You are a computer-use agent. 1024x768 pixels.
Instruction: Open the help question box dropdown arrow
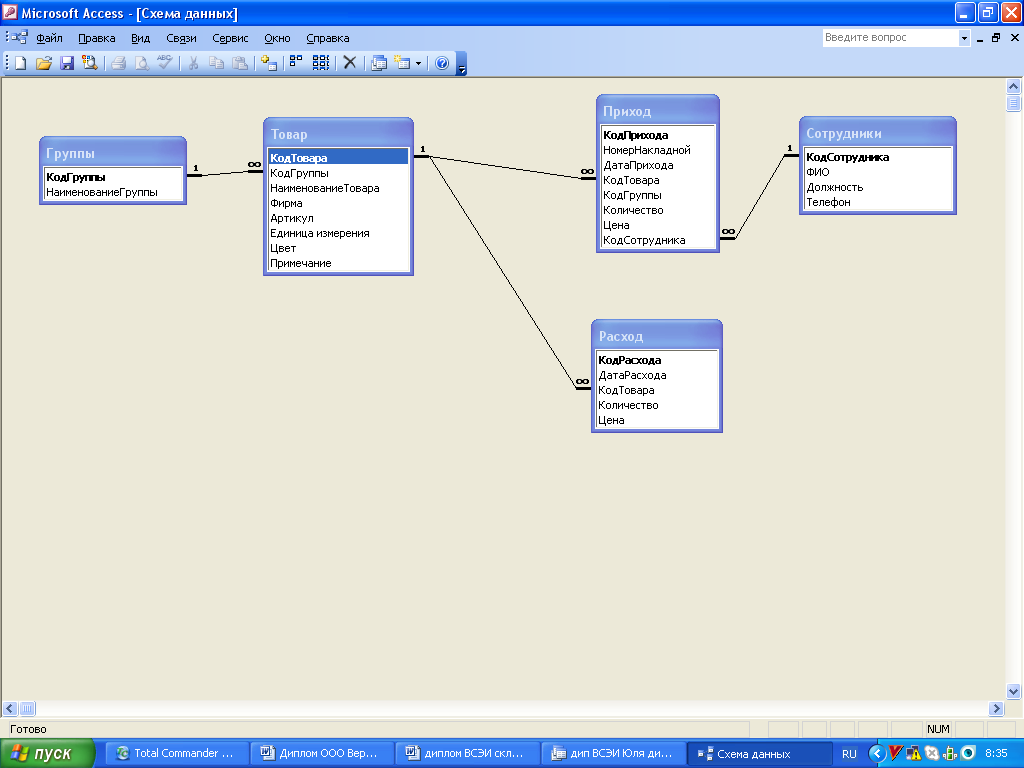964,38
